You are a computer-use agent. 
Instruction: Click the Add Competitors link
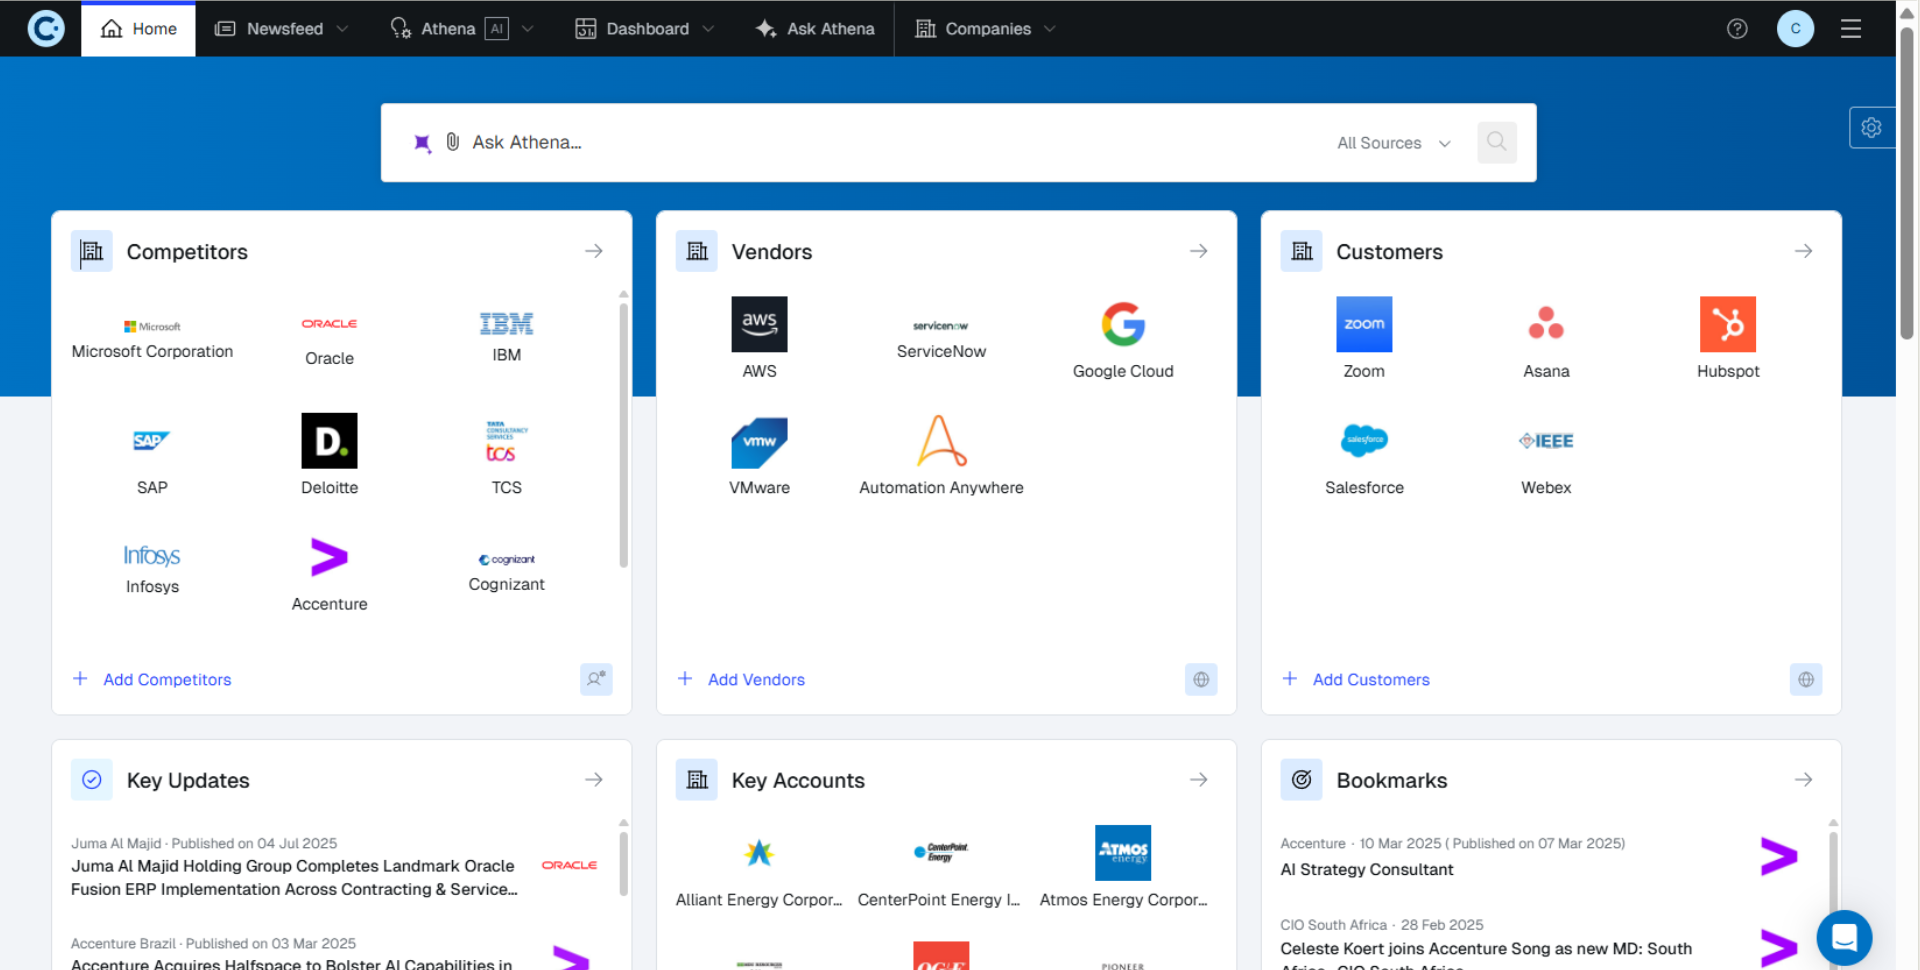point(167,680)
